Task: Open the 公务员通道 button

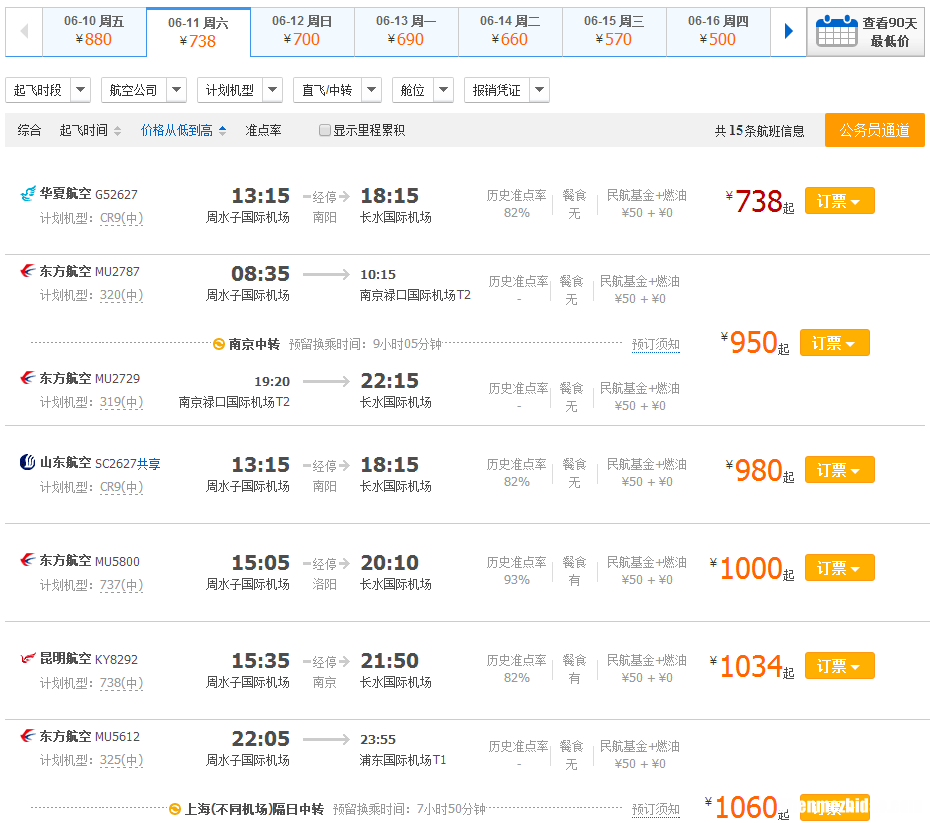Action: pos(874,130)
